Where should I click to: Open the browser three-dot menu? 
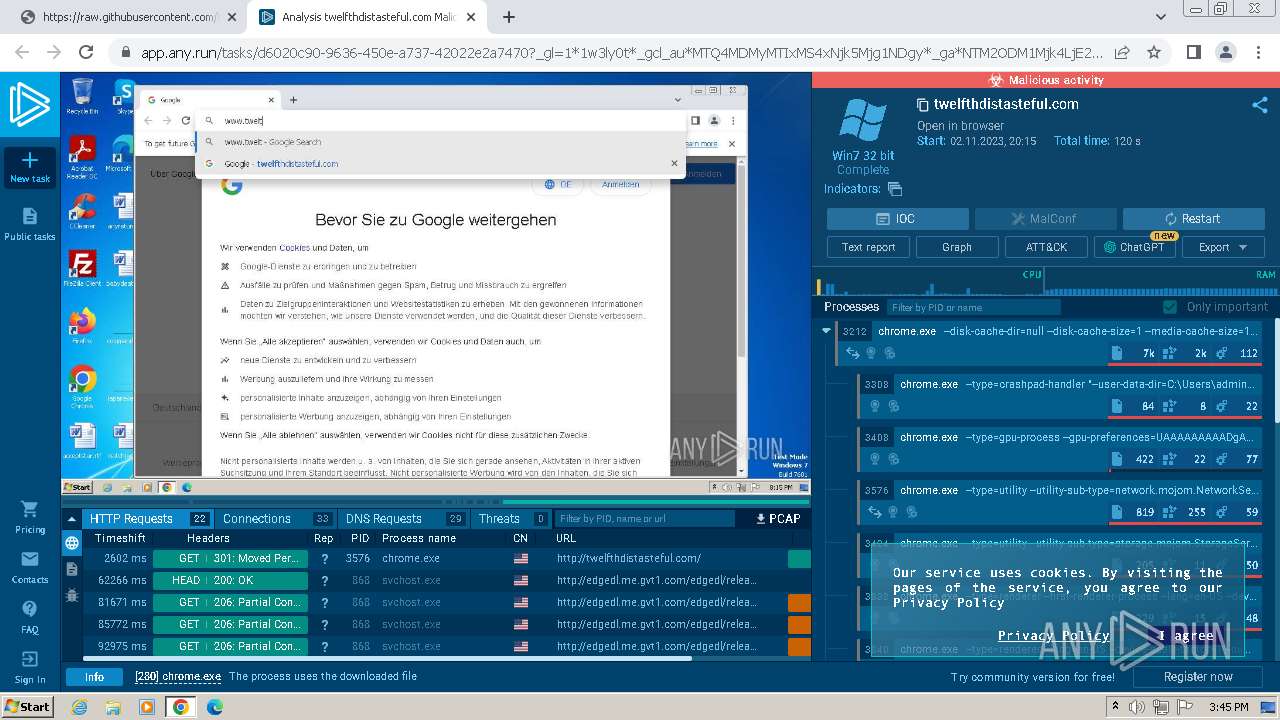pyautogui.click(x=1259, y=52)
